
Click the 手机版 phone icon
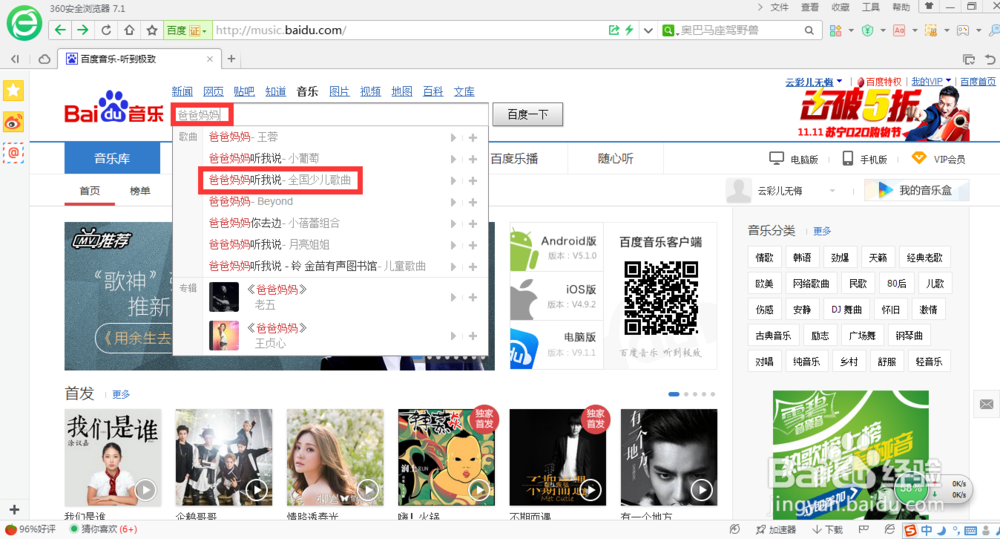click(x=848, y=158)
